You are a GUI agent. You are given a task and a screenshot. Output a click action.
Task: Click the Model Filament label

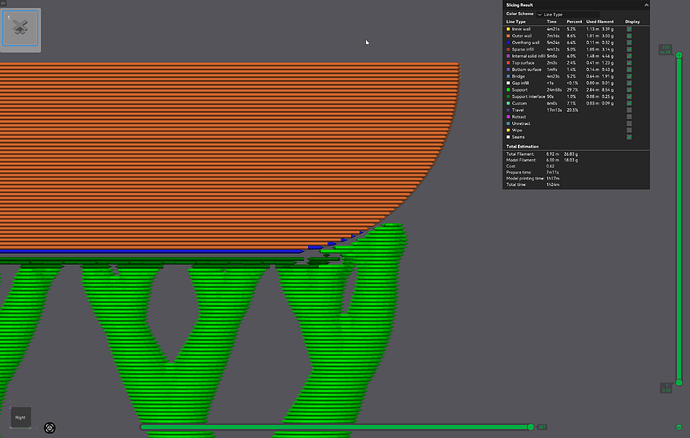[x=521, y=160]
